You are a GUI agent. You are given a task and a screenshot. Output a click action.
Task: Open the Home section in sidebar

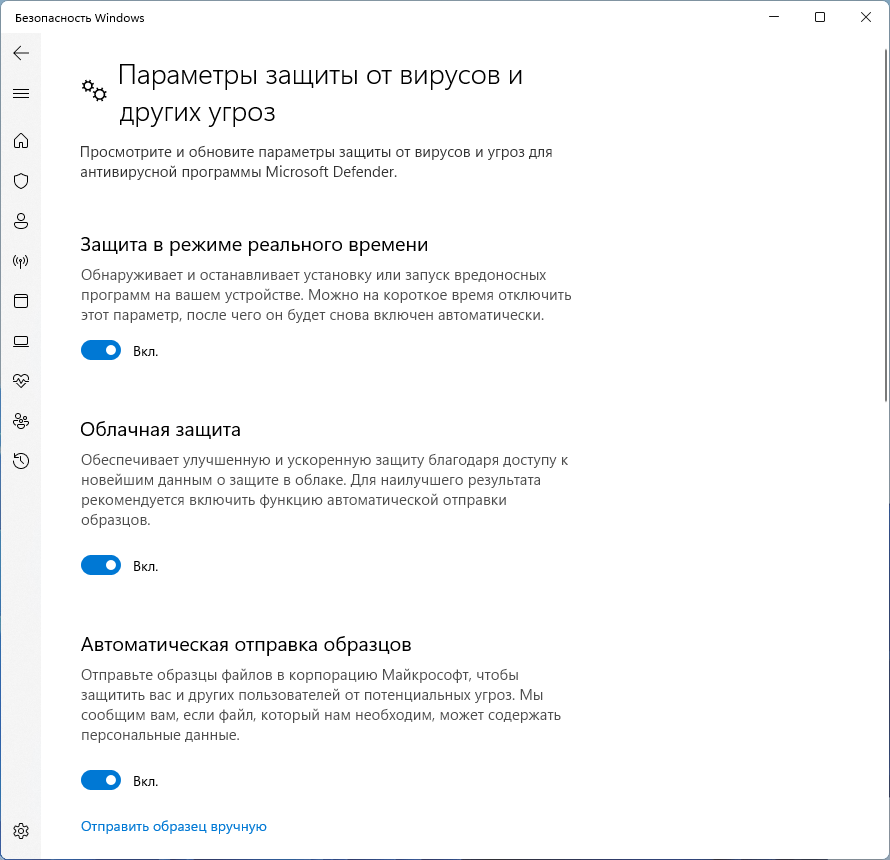pyautogui.click(x=21, y=141)
